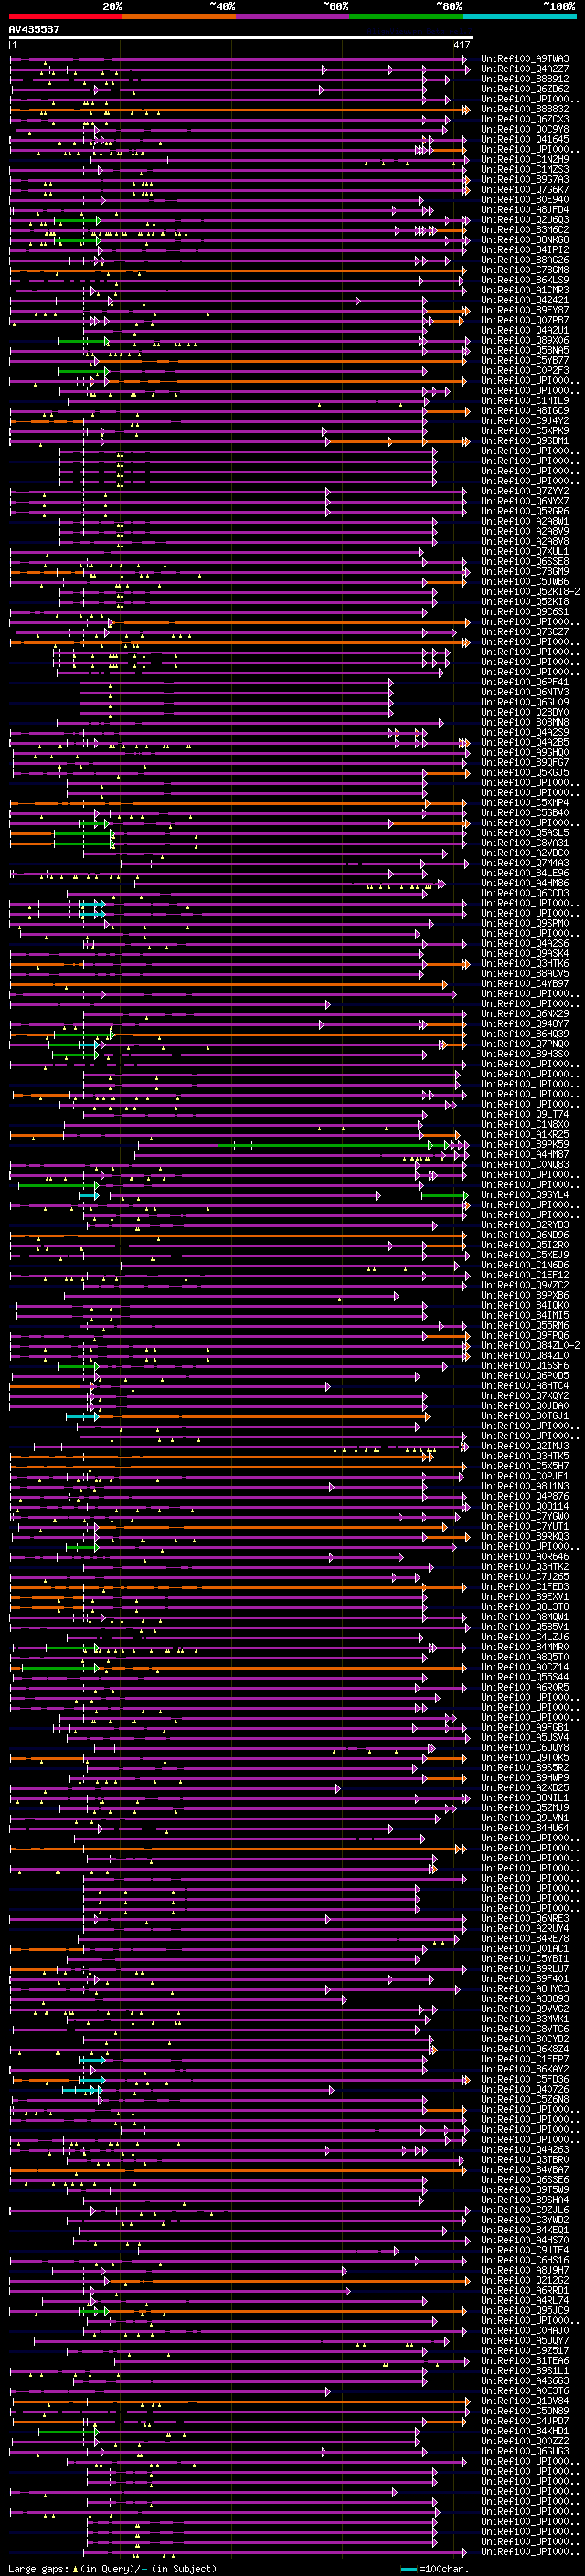Open hit UniRef100_Q4A2Z7
Viewport: 585px width, 2576px height.
(x=525, y=69)
